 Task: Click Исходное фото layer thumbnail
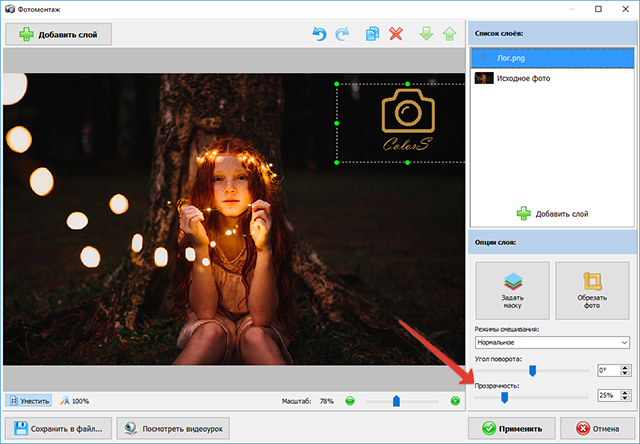click(484, 78)
